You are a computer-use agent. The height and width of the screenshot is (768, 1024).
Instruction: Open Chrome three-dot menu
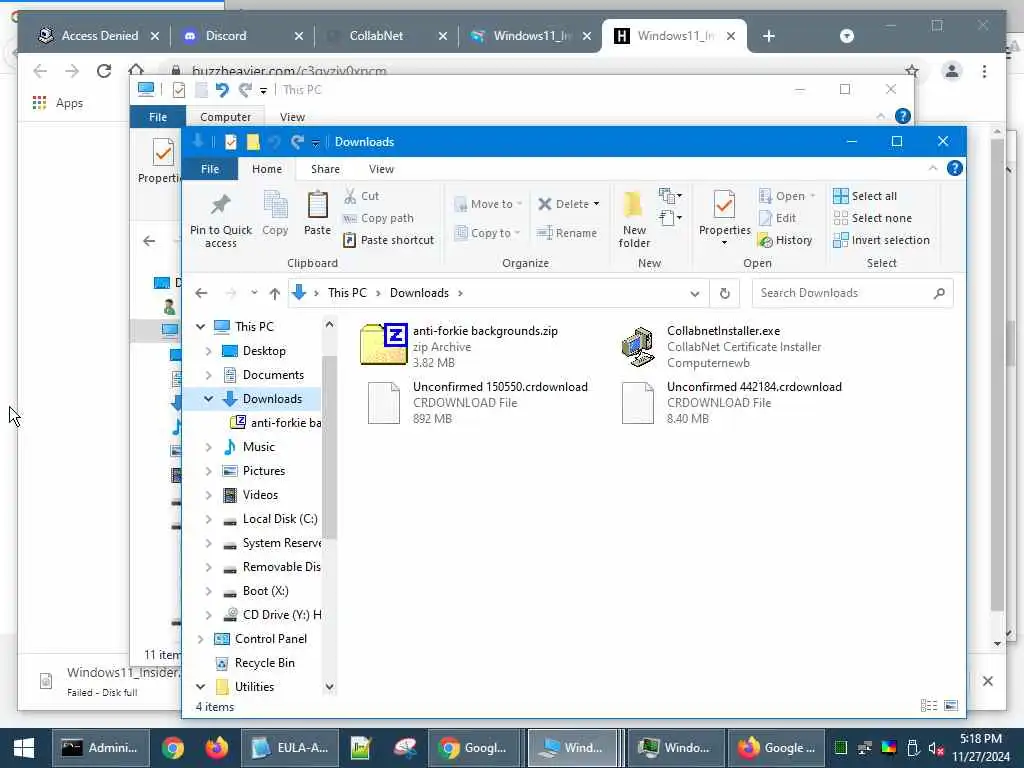tap(984, 71)
